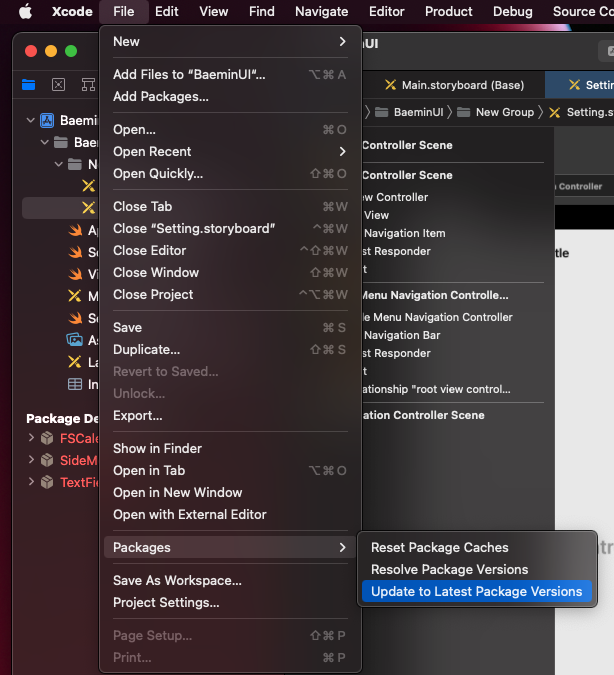The height and width of the screenshot is (675, 614).
Task: Choose Save in File menu
Action: tap(230, 328)
